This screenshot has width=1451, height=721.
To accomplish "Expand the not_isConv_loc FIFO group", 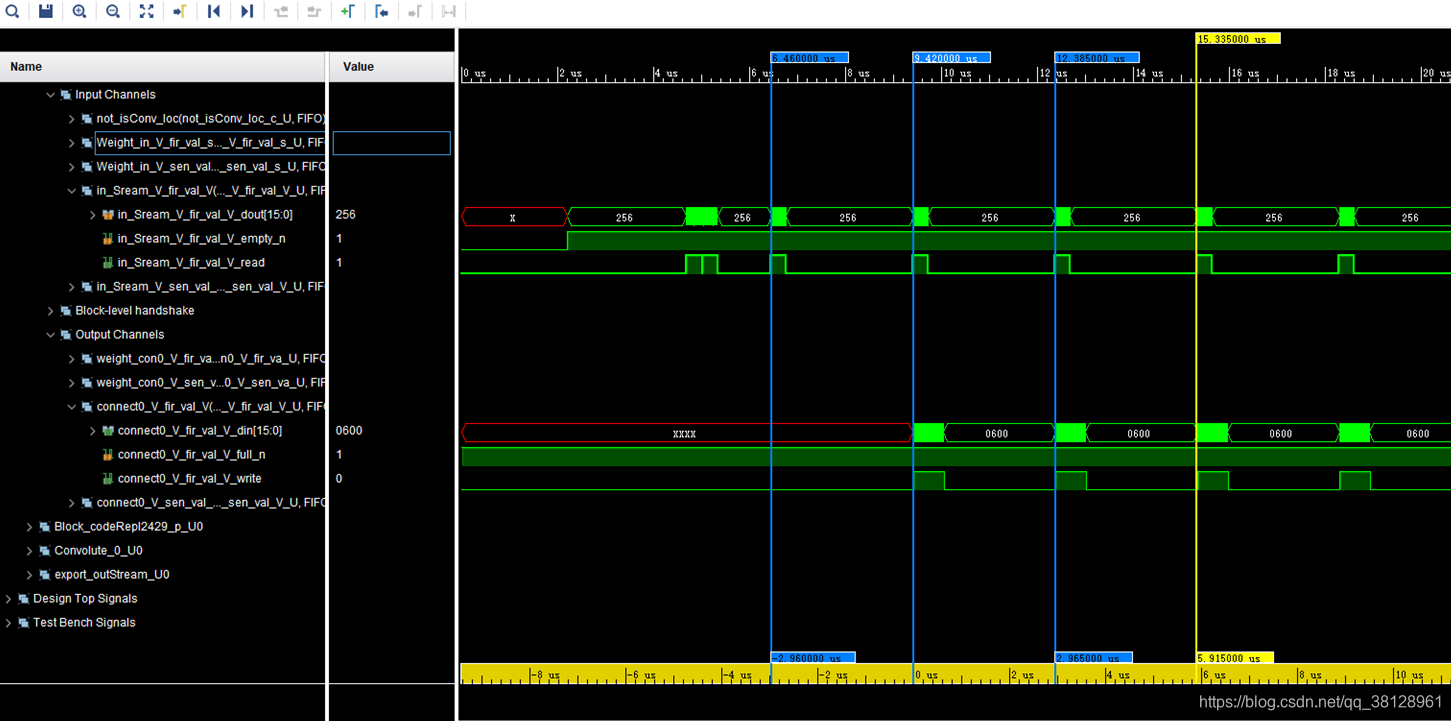I will pyautogui.click(x=71, y=119).
